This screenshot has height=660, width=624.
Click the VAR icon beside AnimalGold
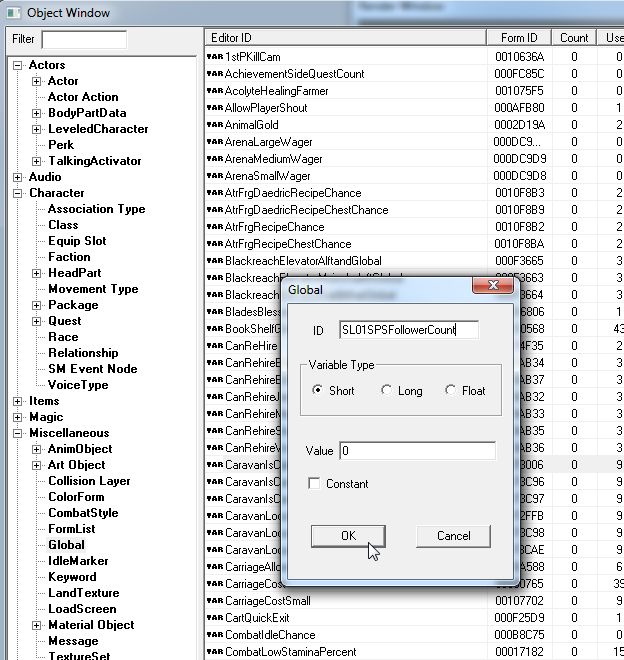[x=215, y=125]
